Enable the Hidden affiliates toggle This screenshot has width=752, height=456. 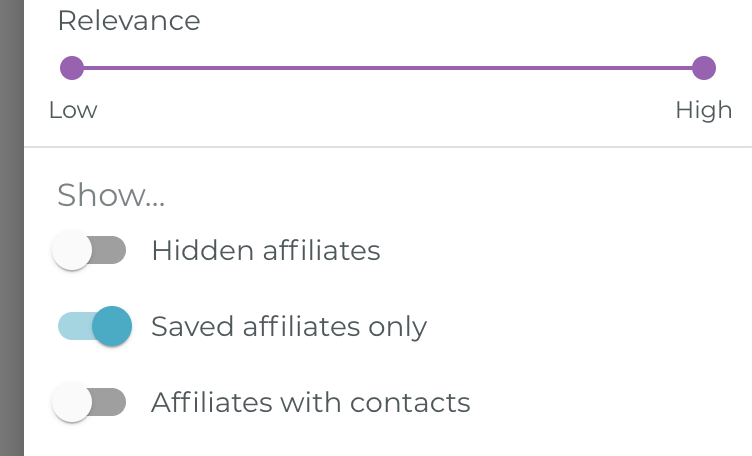click(90, 250)
